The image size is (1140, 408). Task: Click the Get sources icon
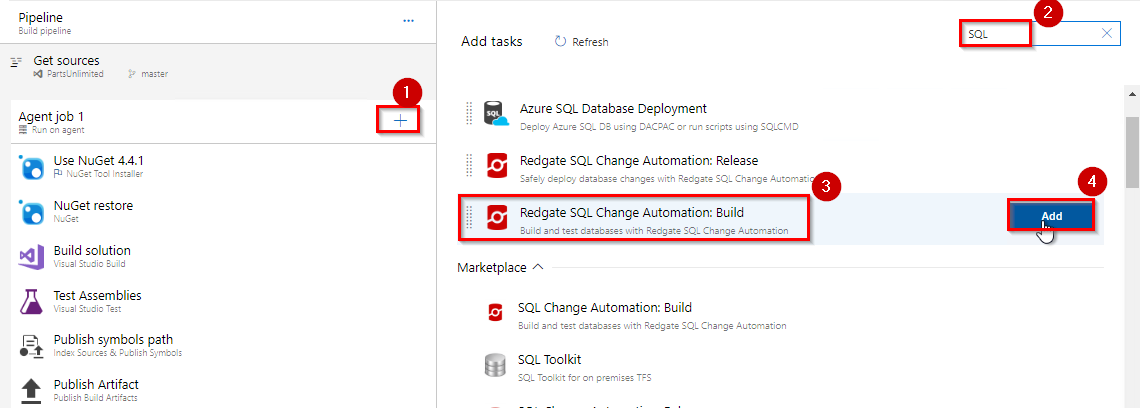[x=17, y=63]
